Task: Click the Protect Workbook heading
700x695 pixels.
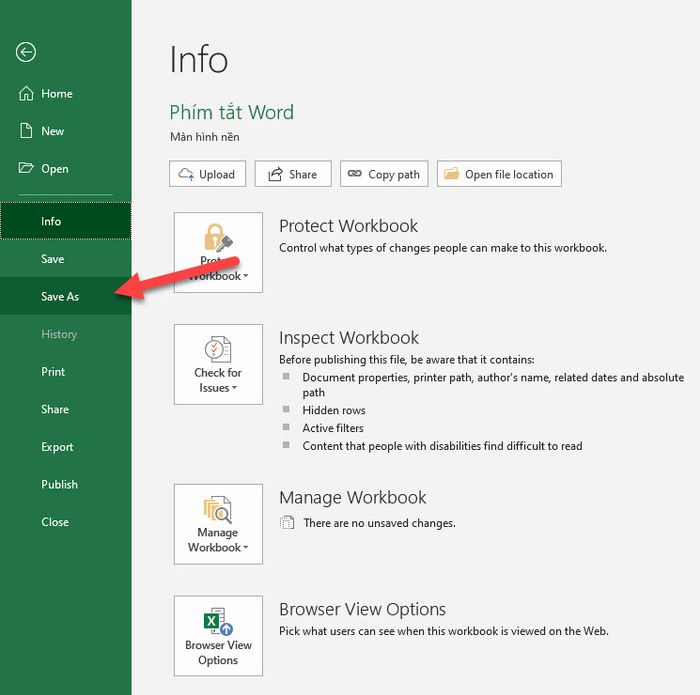Action: [348, 226]
